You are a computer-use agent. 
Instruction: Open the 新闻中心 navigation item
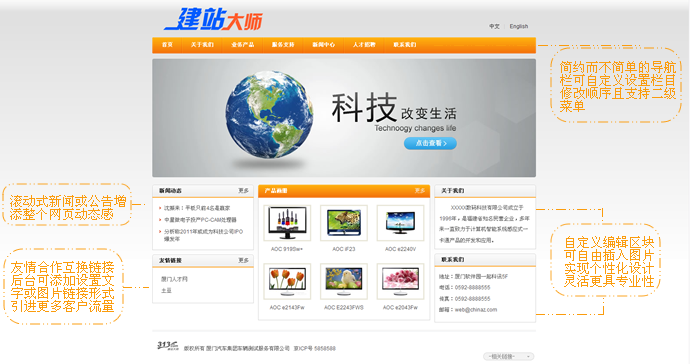click(323, 45)
